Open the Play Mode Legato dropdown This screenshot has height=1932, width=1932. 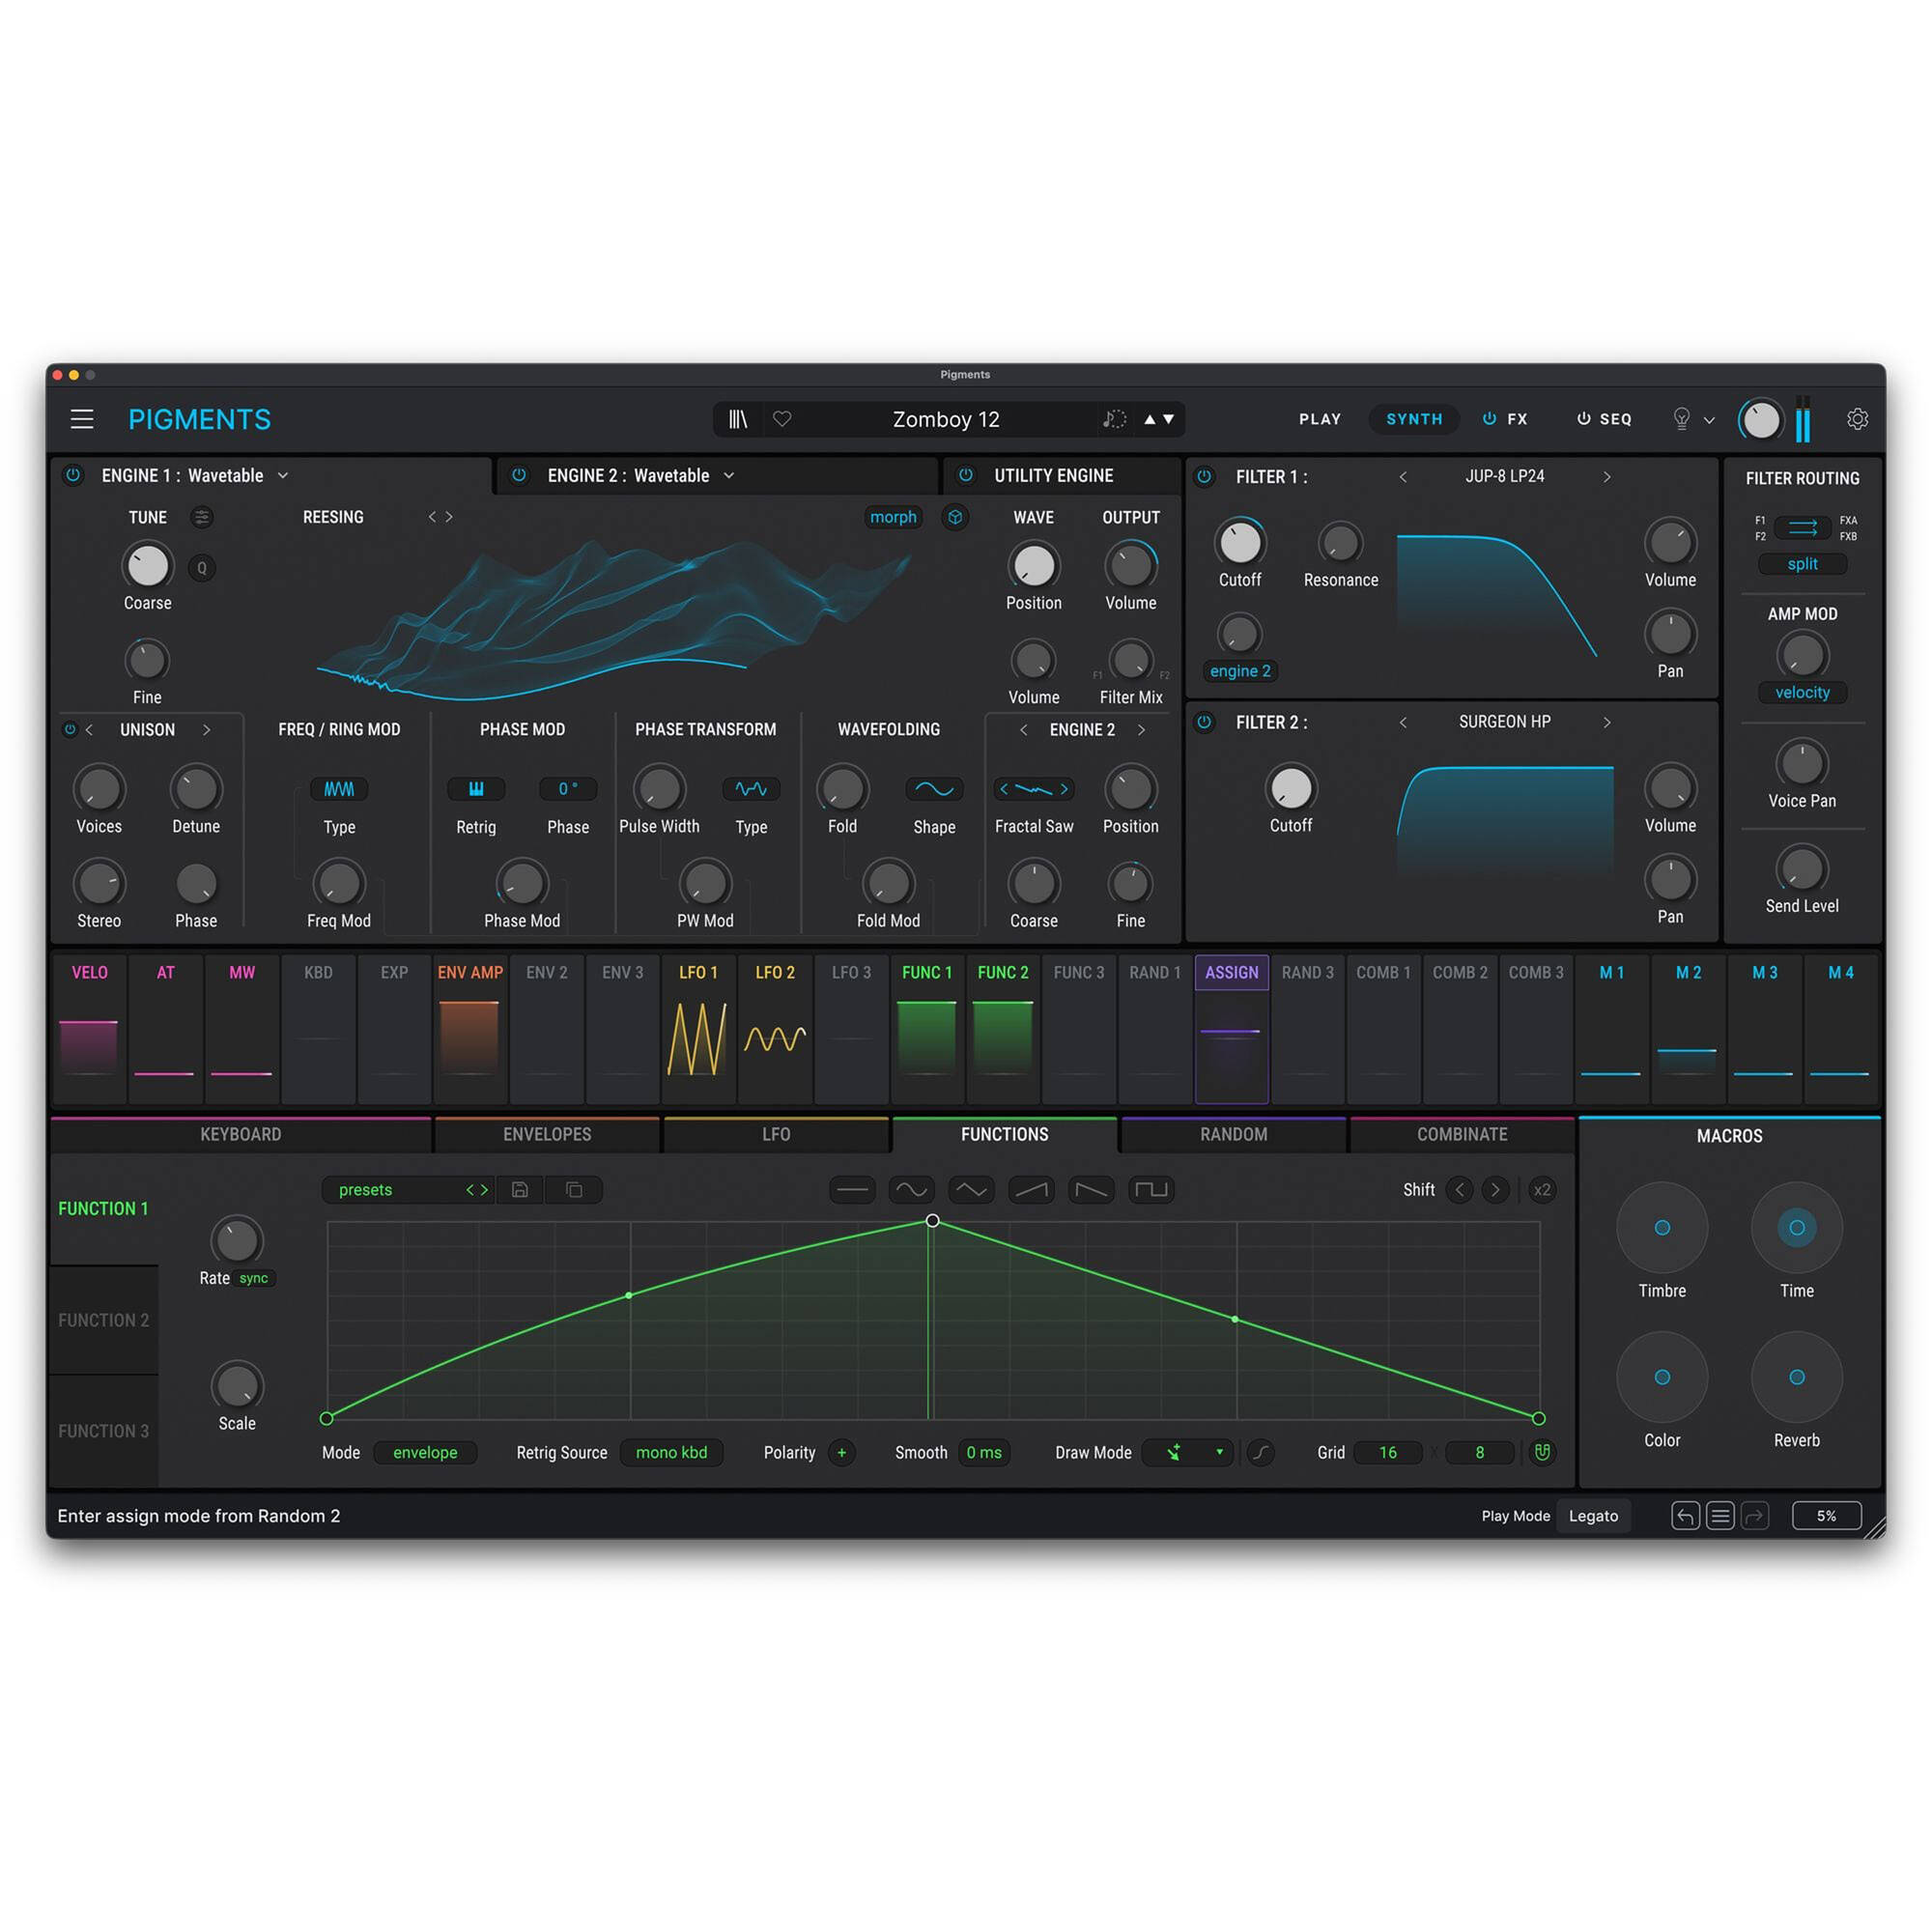(1593, 1516)
